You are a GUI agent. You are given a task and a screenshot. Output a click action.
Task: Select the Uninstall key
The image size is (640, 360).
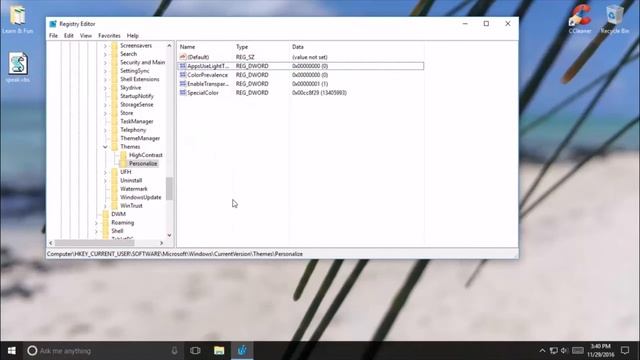point(131,180)
